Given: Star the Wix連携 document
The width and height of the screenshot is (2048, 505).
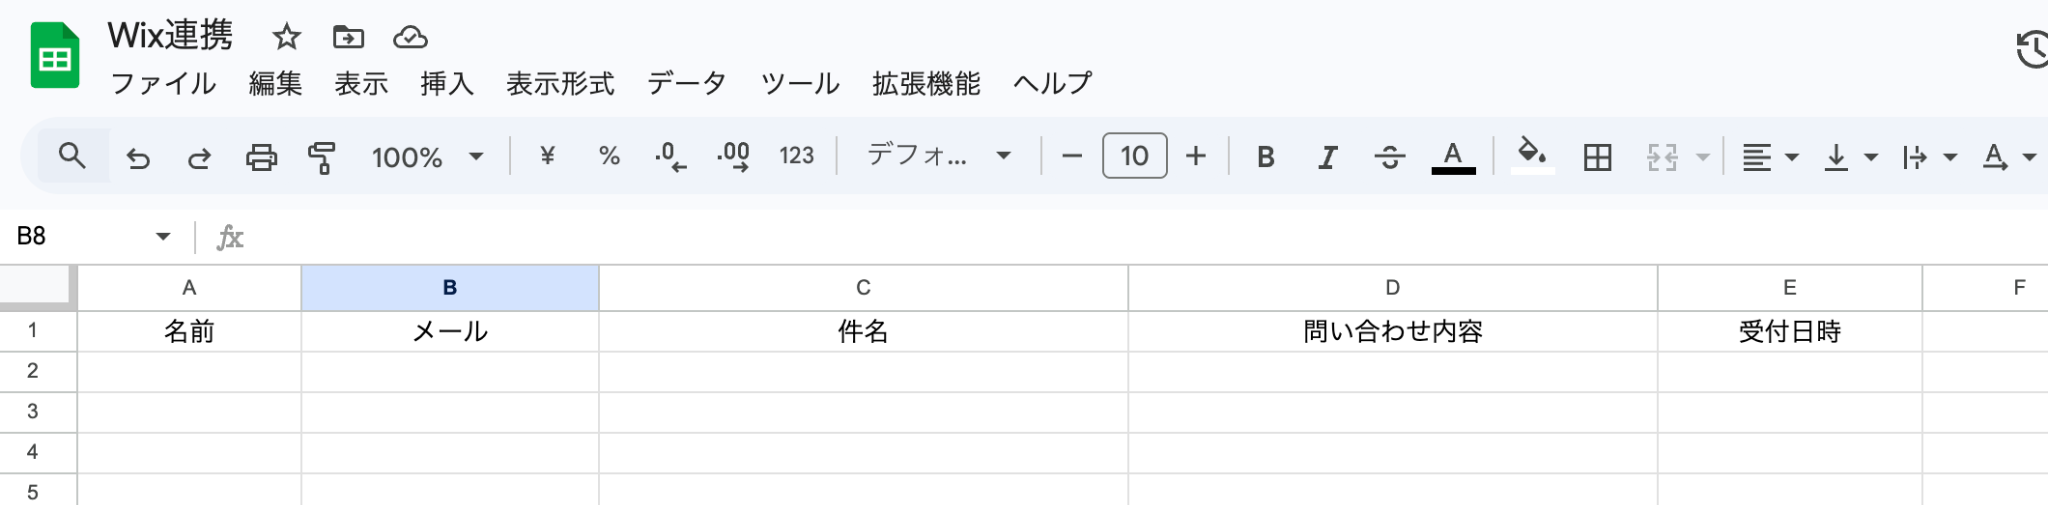Looking at the screenshot, I should tap(287, 38).
